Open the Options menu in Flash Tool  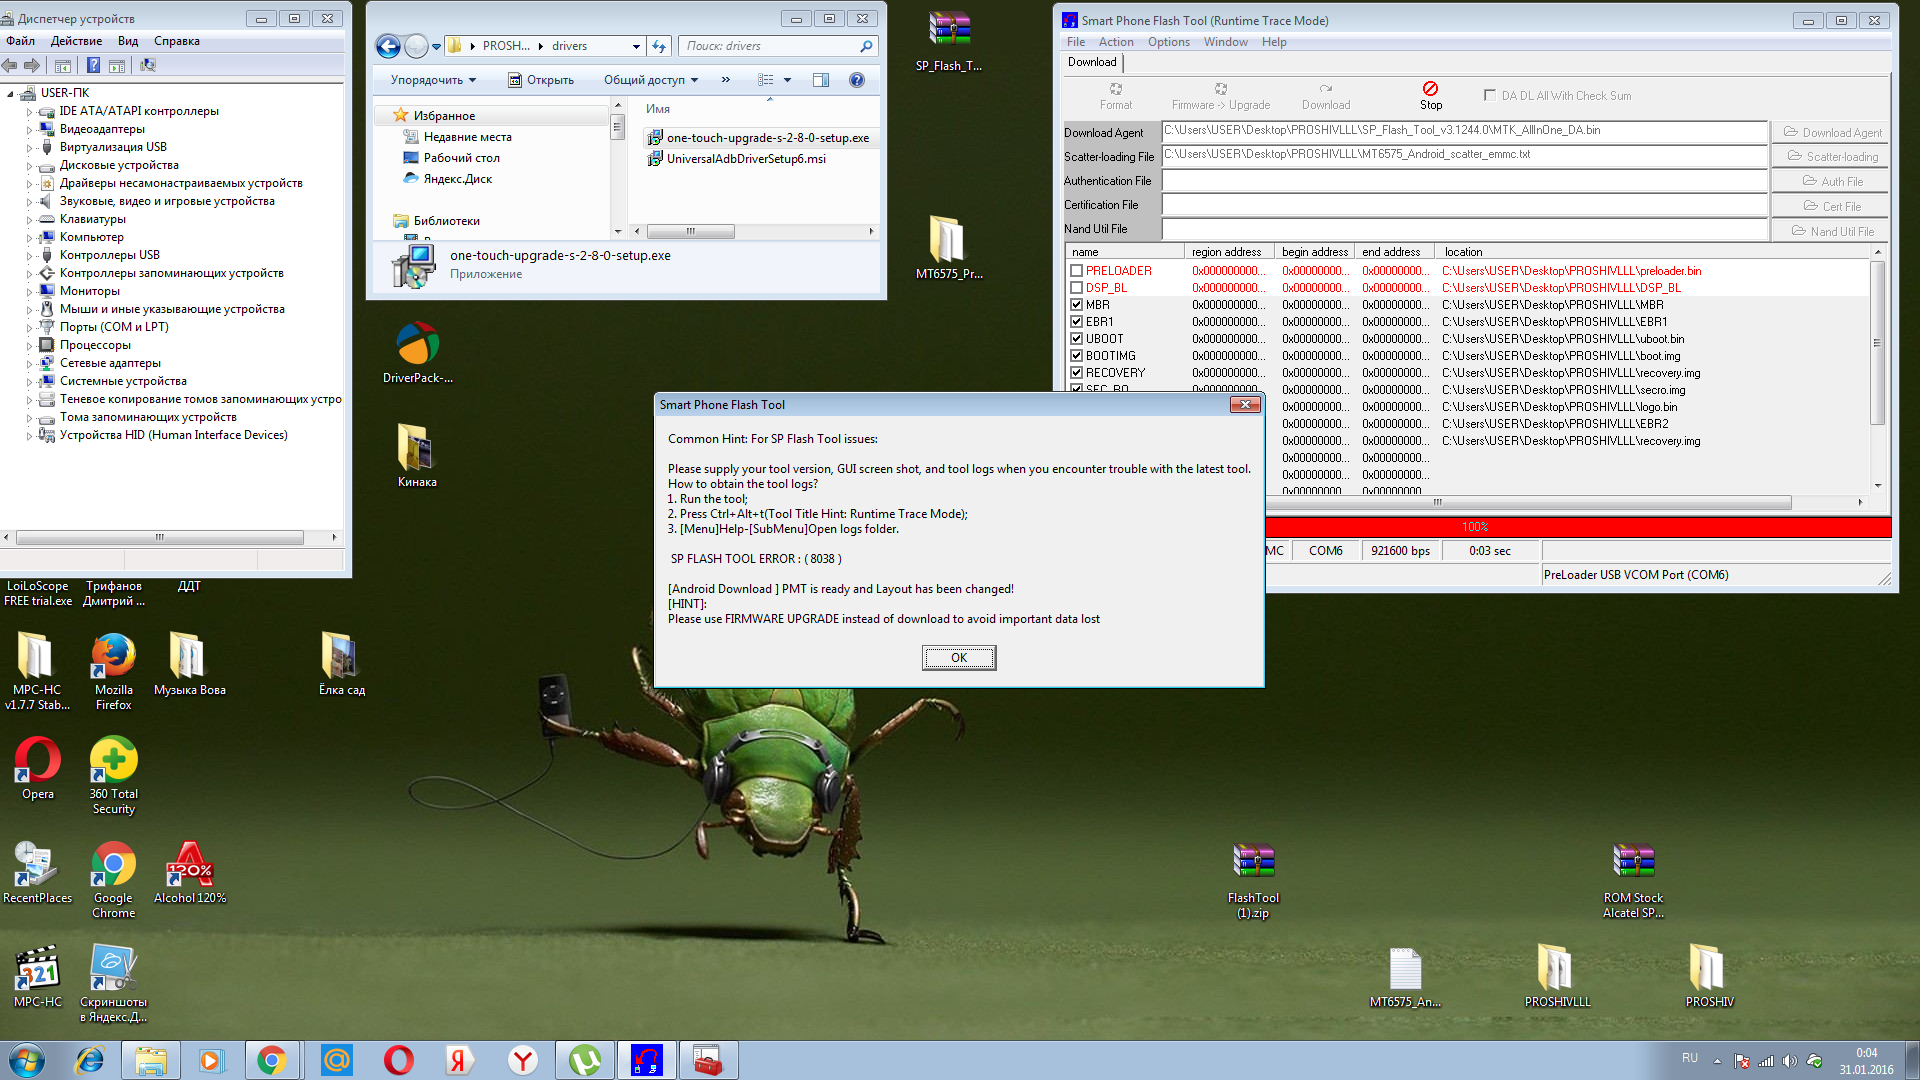pyautogui.click(x=1168, y=42)
